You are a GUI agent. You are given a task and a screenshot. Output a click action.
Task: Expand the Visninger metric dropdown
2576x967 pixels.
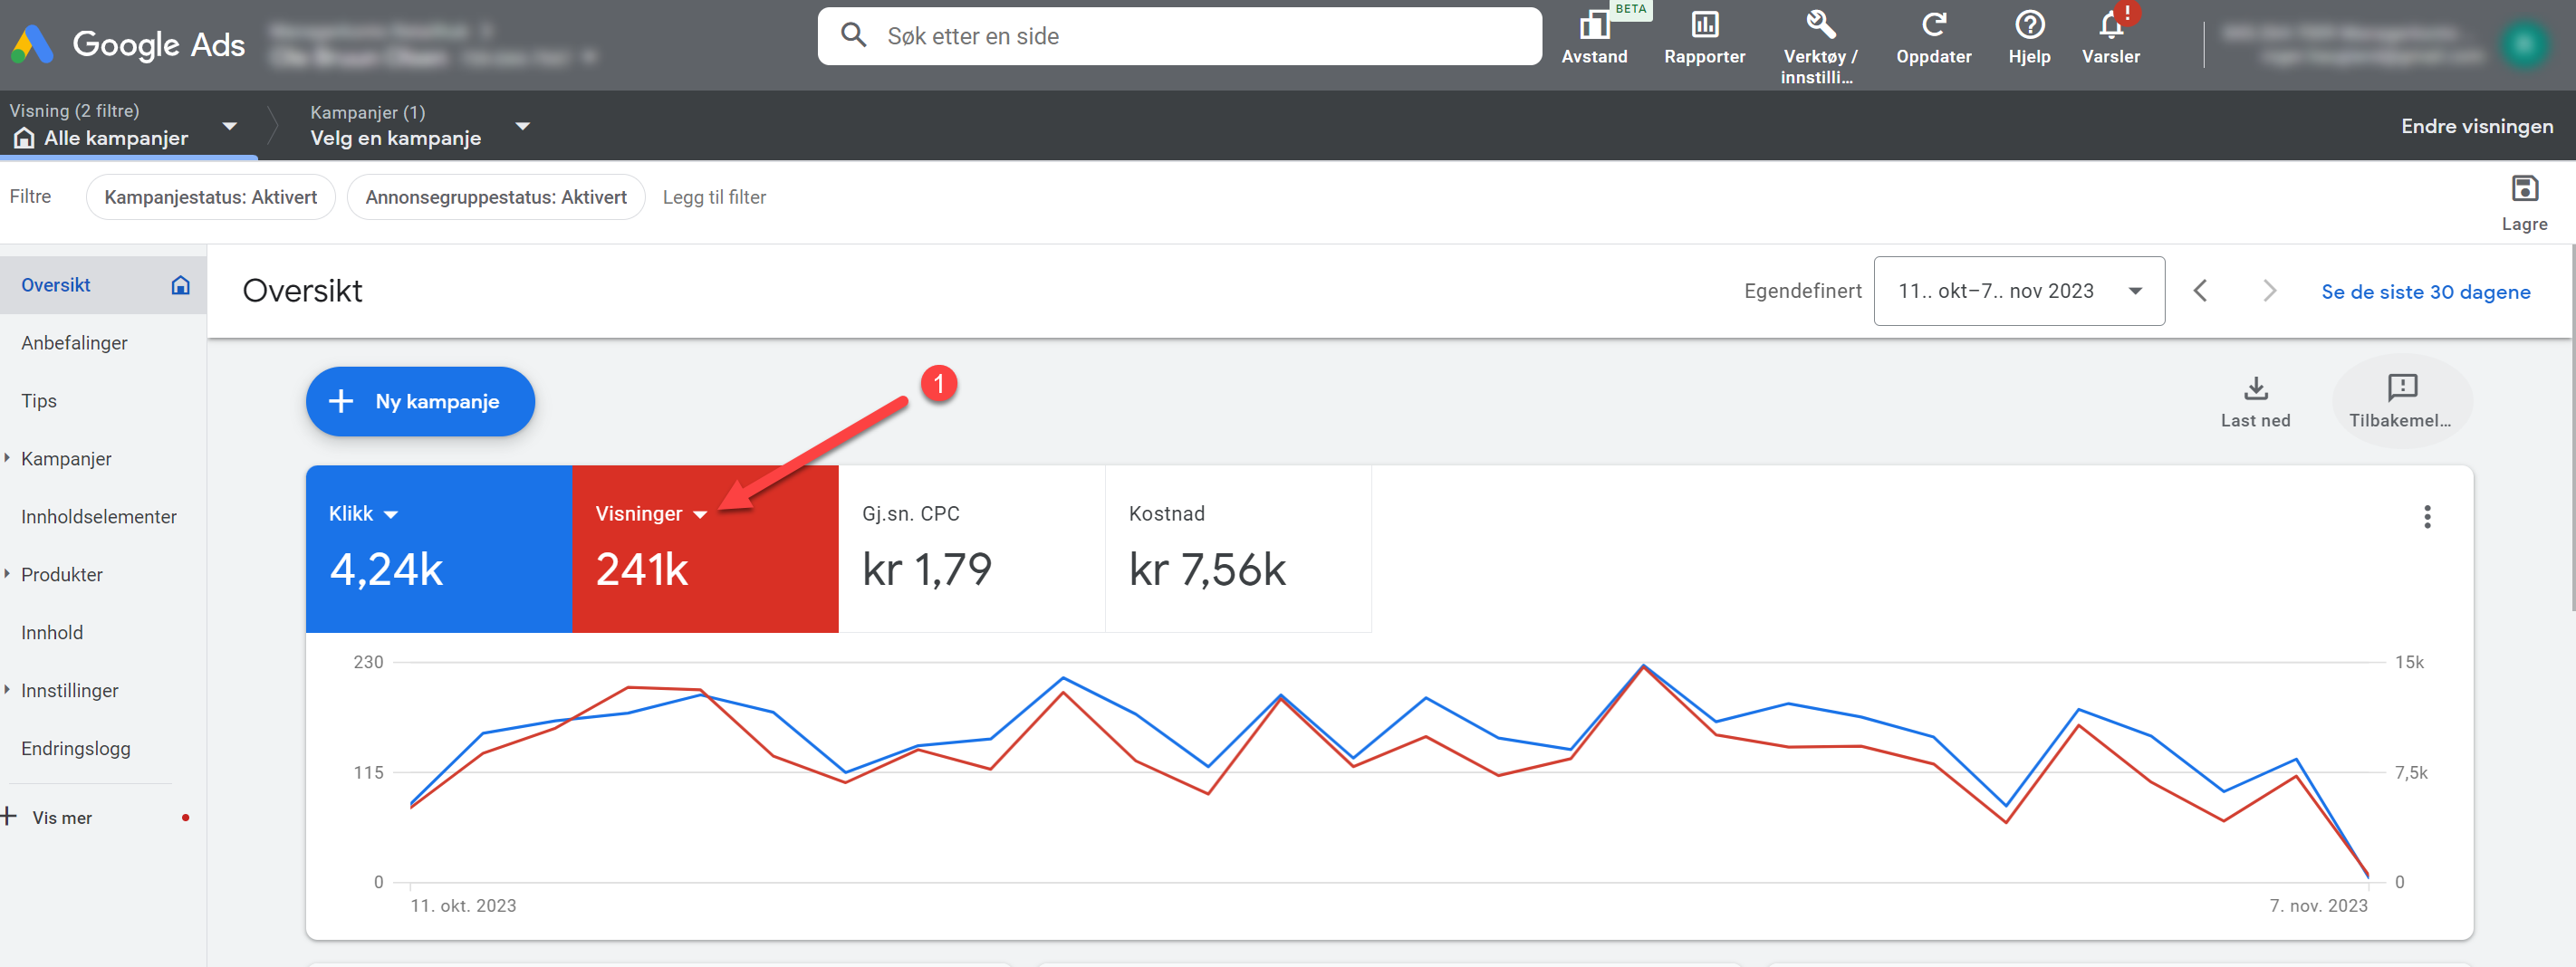coord(700,515)
